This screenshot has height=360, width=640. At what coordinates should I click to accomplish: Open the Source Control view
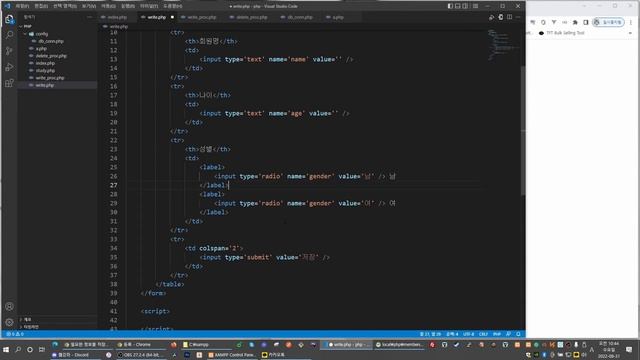[x=9, y=51]
